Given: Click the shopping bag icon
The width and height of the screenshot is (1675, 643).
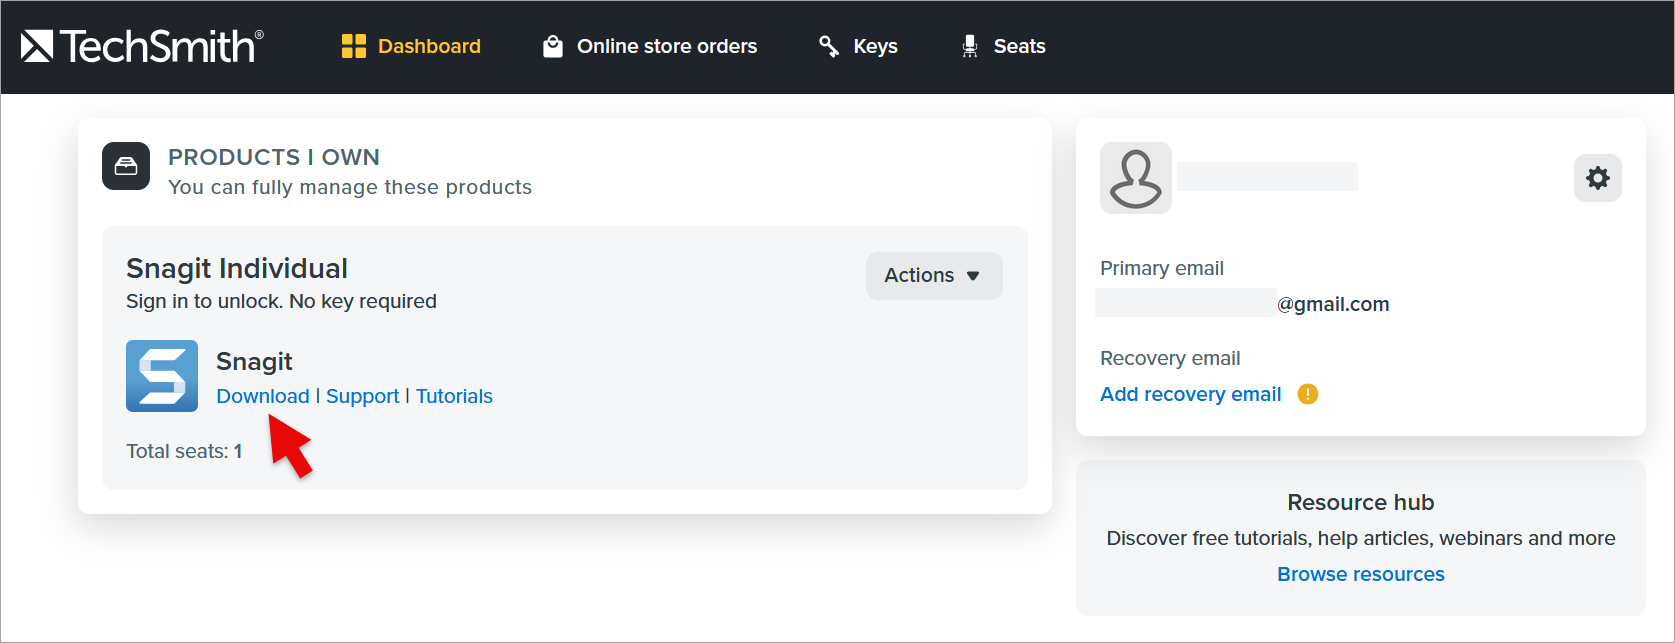Looking at the screenshot, I should (553, 46).
